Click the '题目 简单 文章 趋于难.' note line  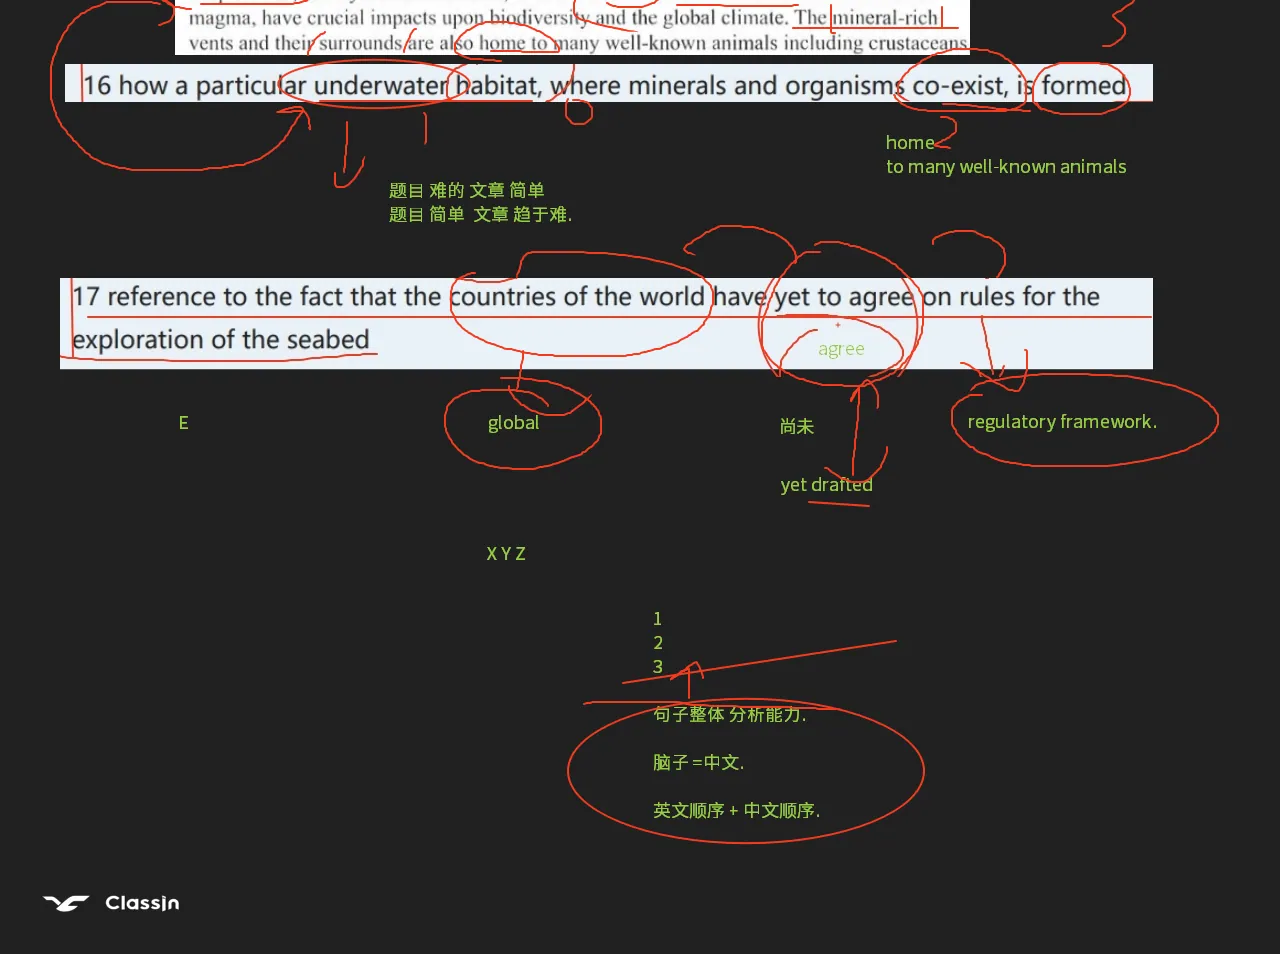click(x=481, y=214)
